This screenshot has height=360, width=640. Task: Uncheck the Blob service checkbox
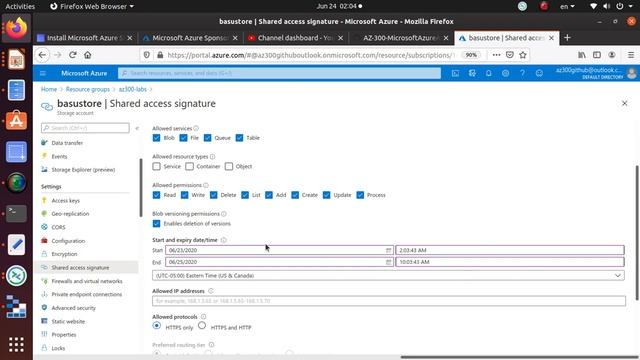click(156, 138)
